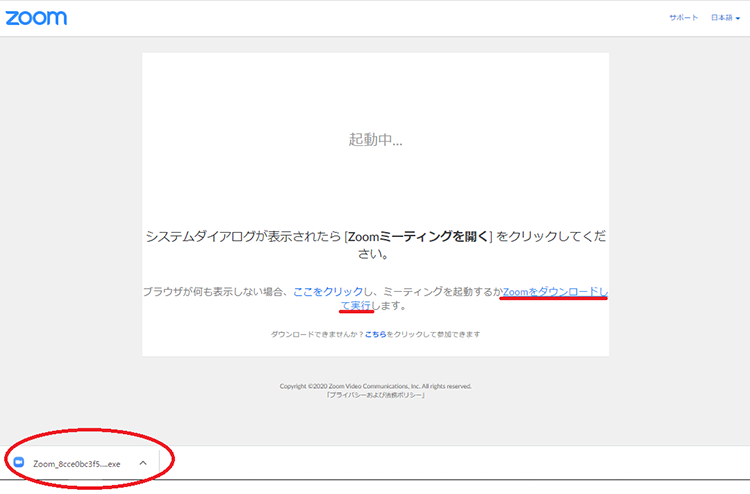Open the downloaded Zoom_8cce0bc3f5 exe file
The height and width of the screenshot is (494, 750).
click(x=76, y=464)
